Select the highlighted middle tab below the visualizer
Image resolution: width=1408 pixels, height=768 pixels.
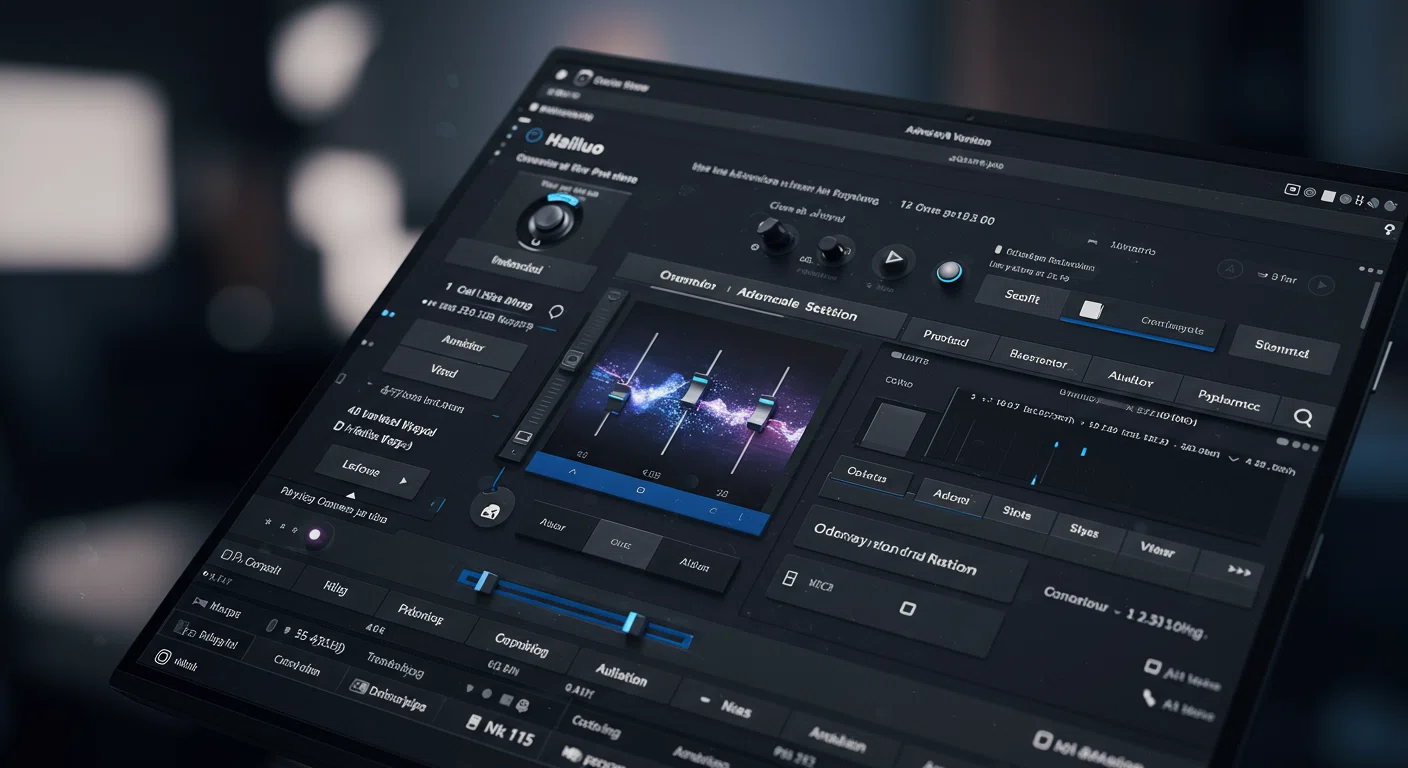[x=621, y=543]
